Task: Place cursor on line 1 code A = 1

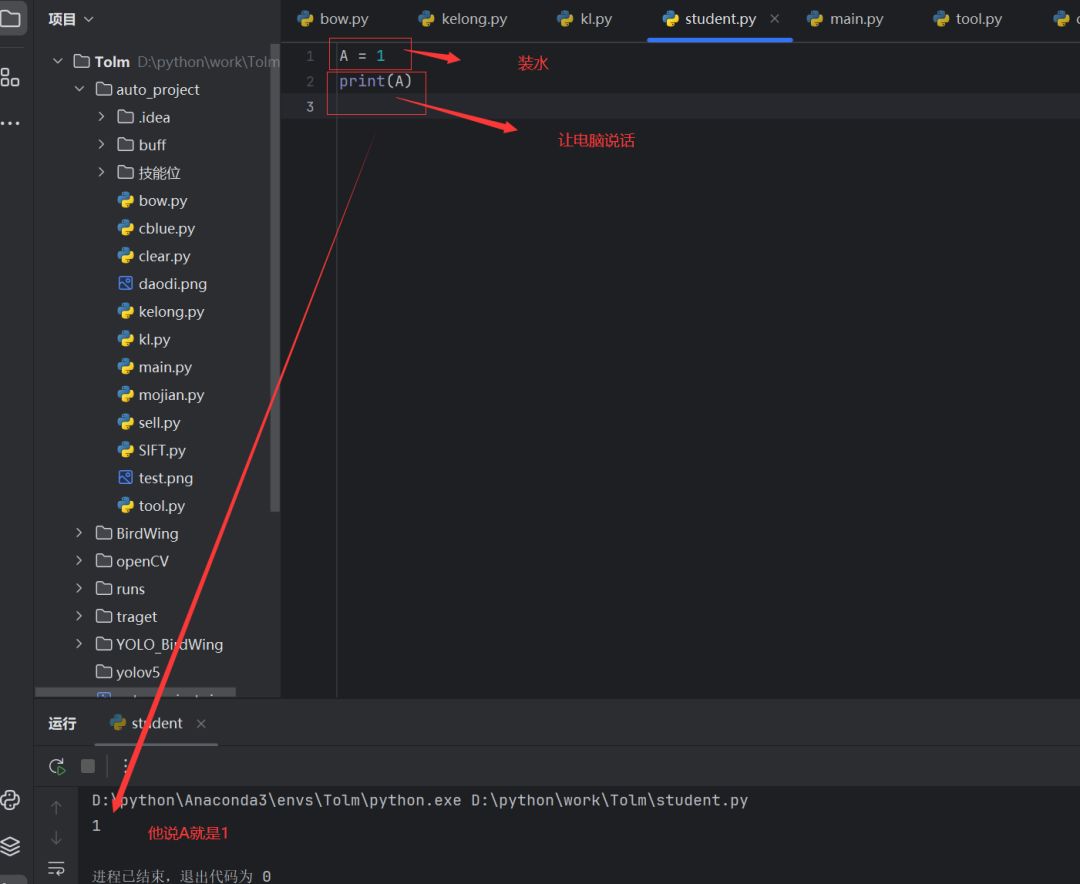Action: (x=362, y=56)
